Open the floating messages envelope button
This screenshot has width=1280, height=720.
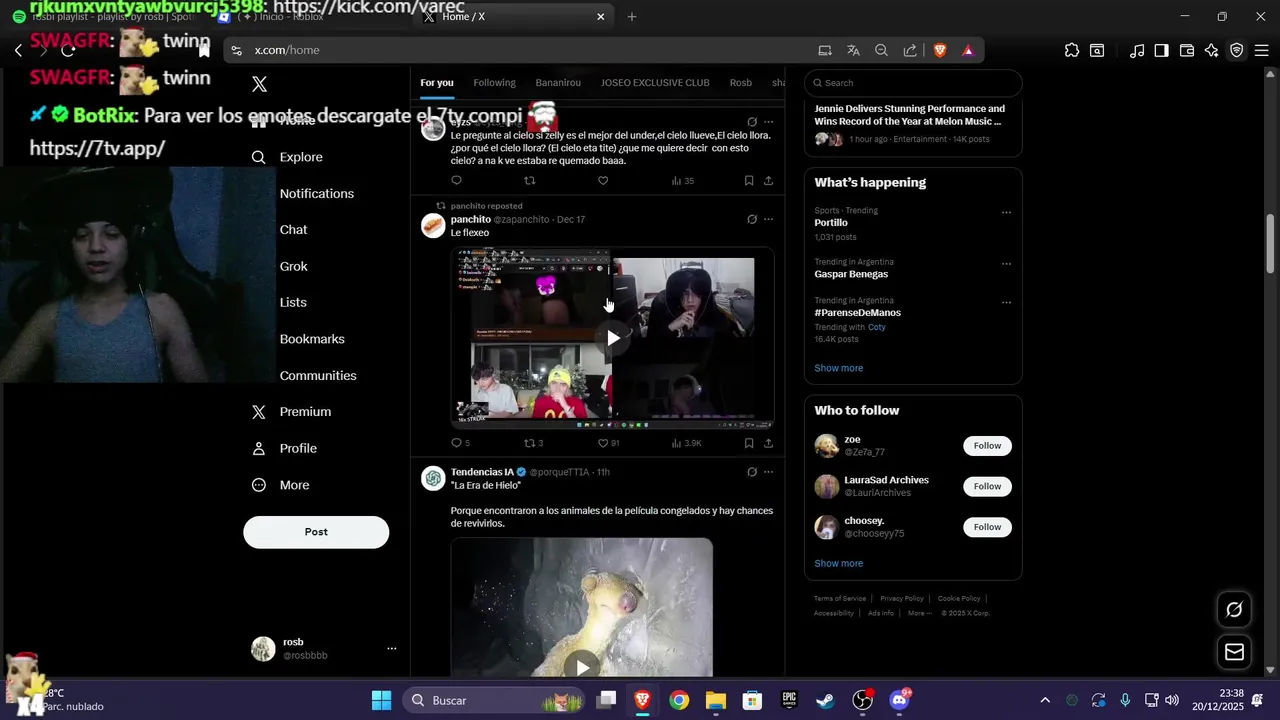[1234, 652]
